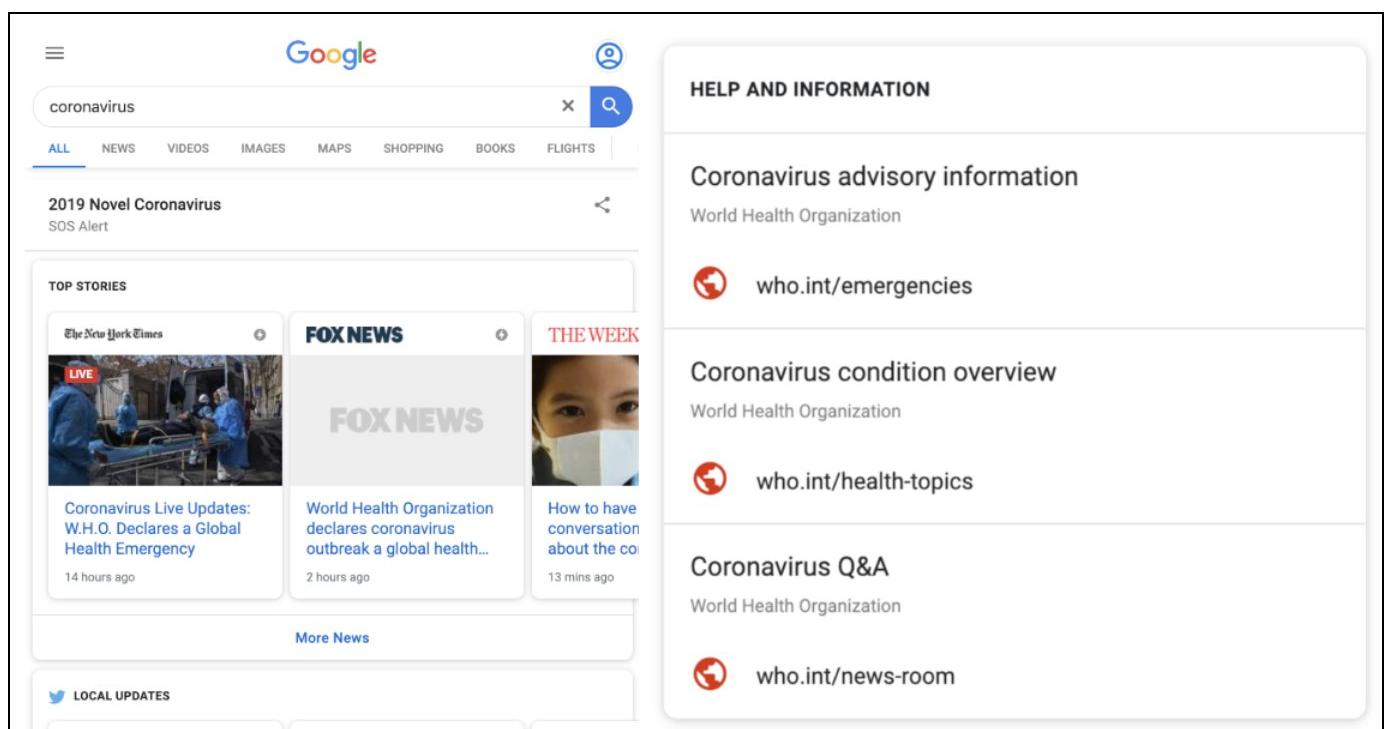Click the Google logo
The image size is (1394, 729).
pyautogui.click(x=331, y=56)
